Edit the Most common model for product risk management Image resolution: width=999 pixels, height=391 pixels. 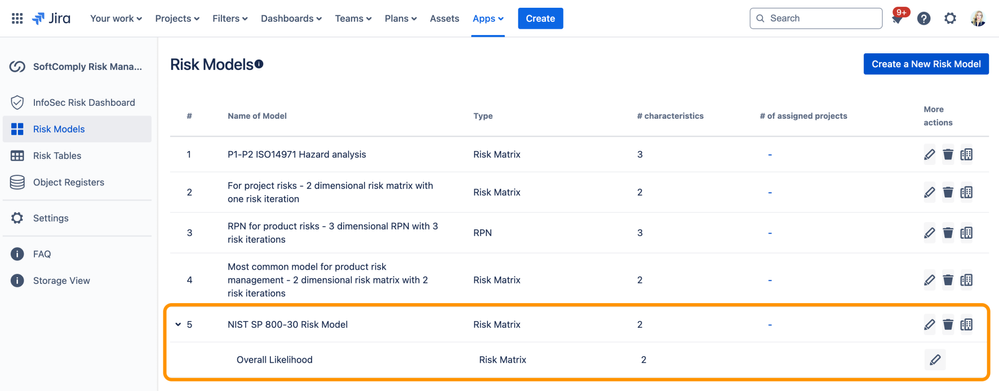(930, 280)
